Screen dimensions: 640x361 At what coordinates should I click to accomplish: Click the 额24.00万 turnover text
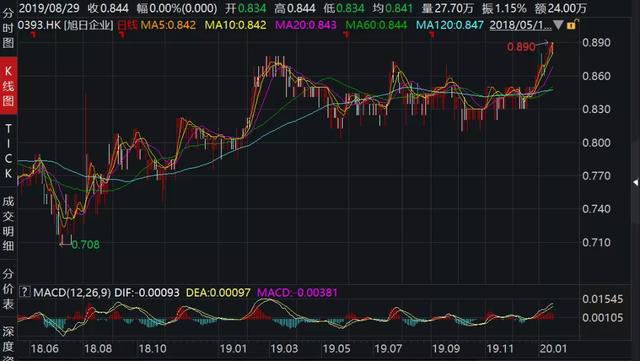[x=561, y=8]
